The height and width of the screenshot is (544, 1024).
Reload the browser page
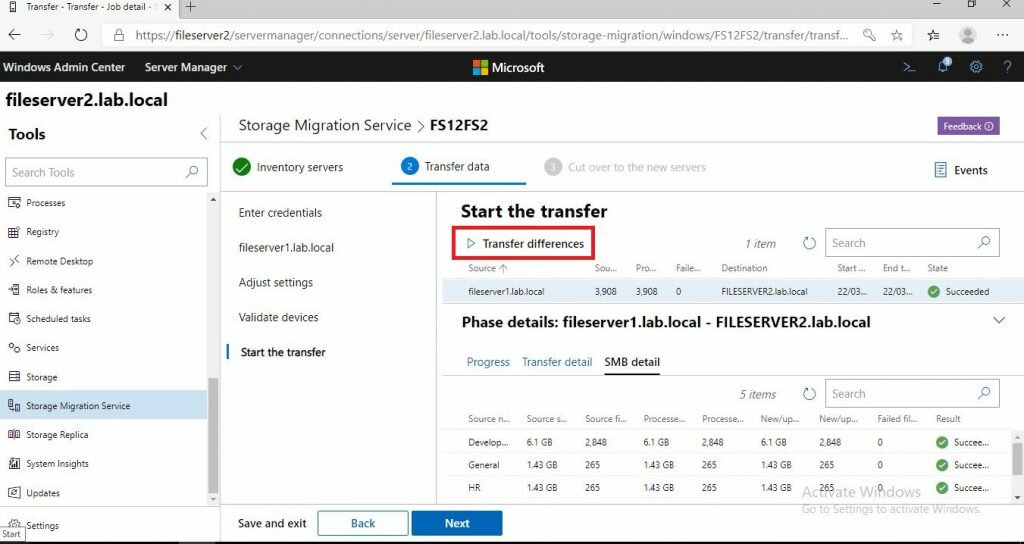tap(81, 35)
